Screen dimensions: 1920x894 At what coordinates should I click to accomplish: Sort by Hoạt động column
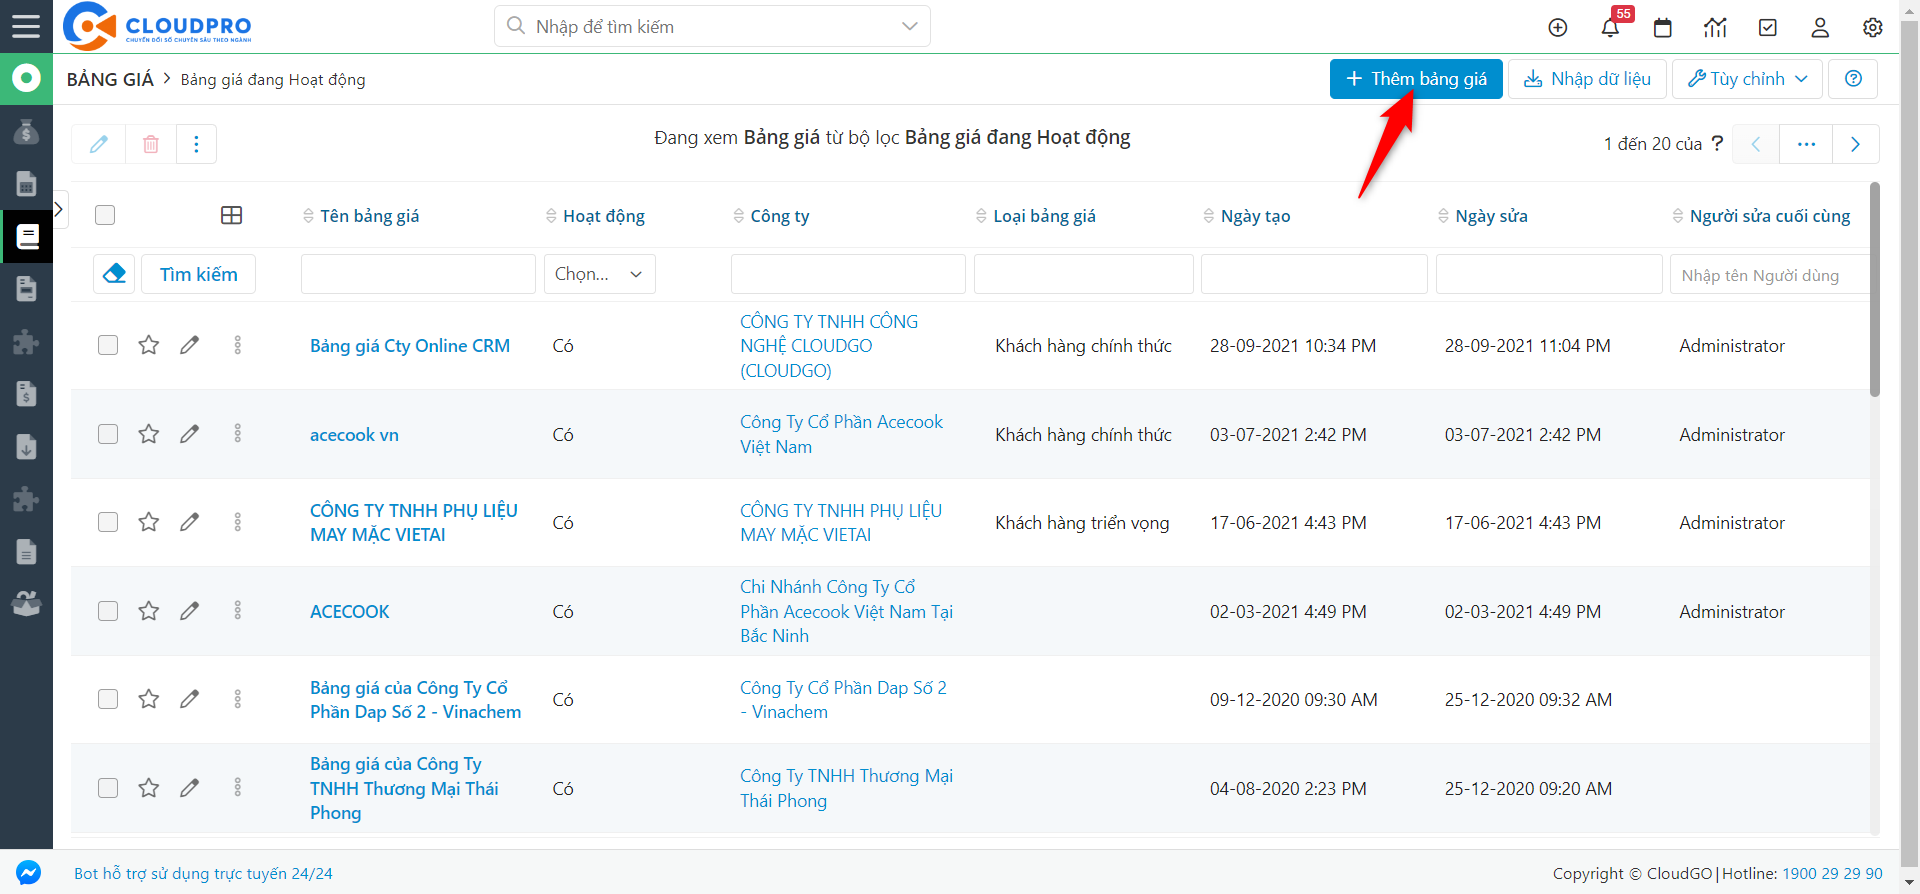pos(595,216)
